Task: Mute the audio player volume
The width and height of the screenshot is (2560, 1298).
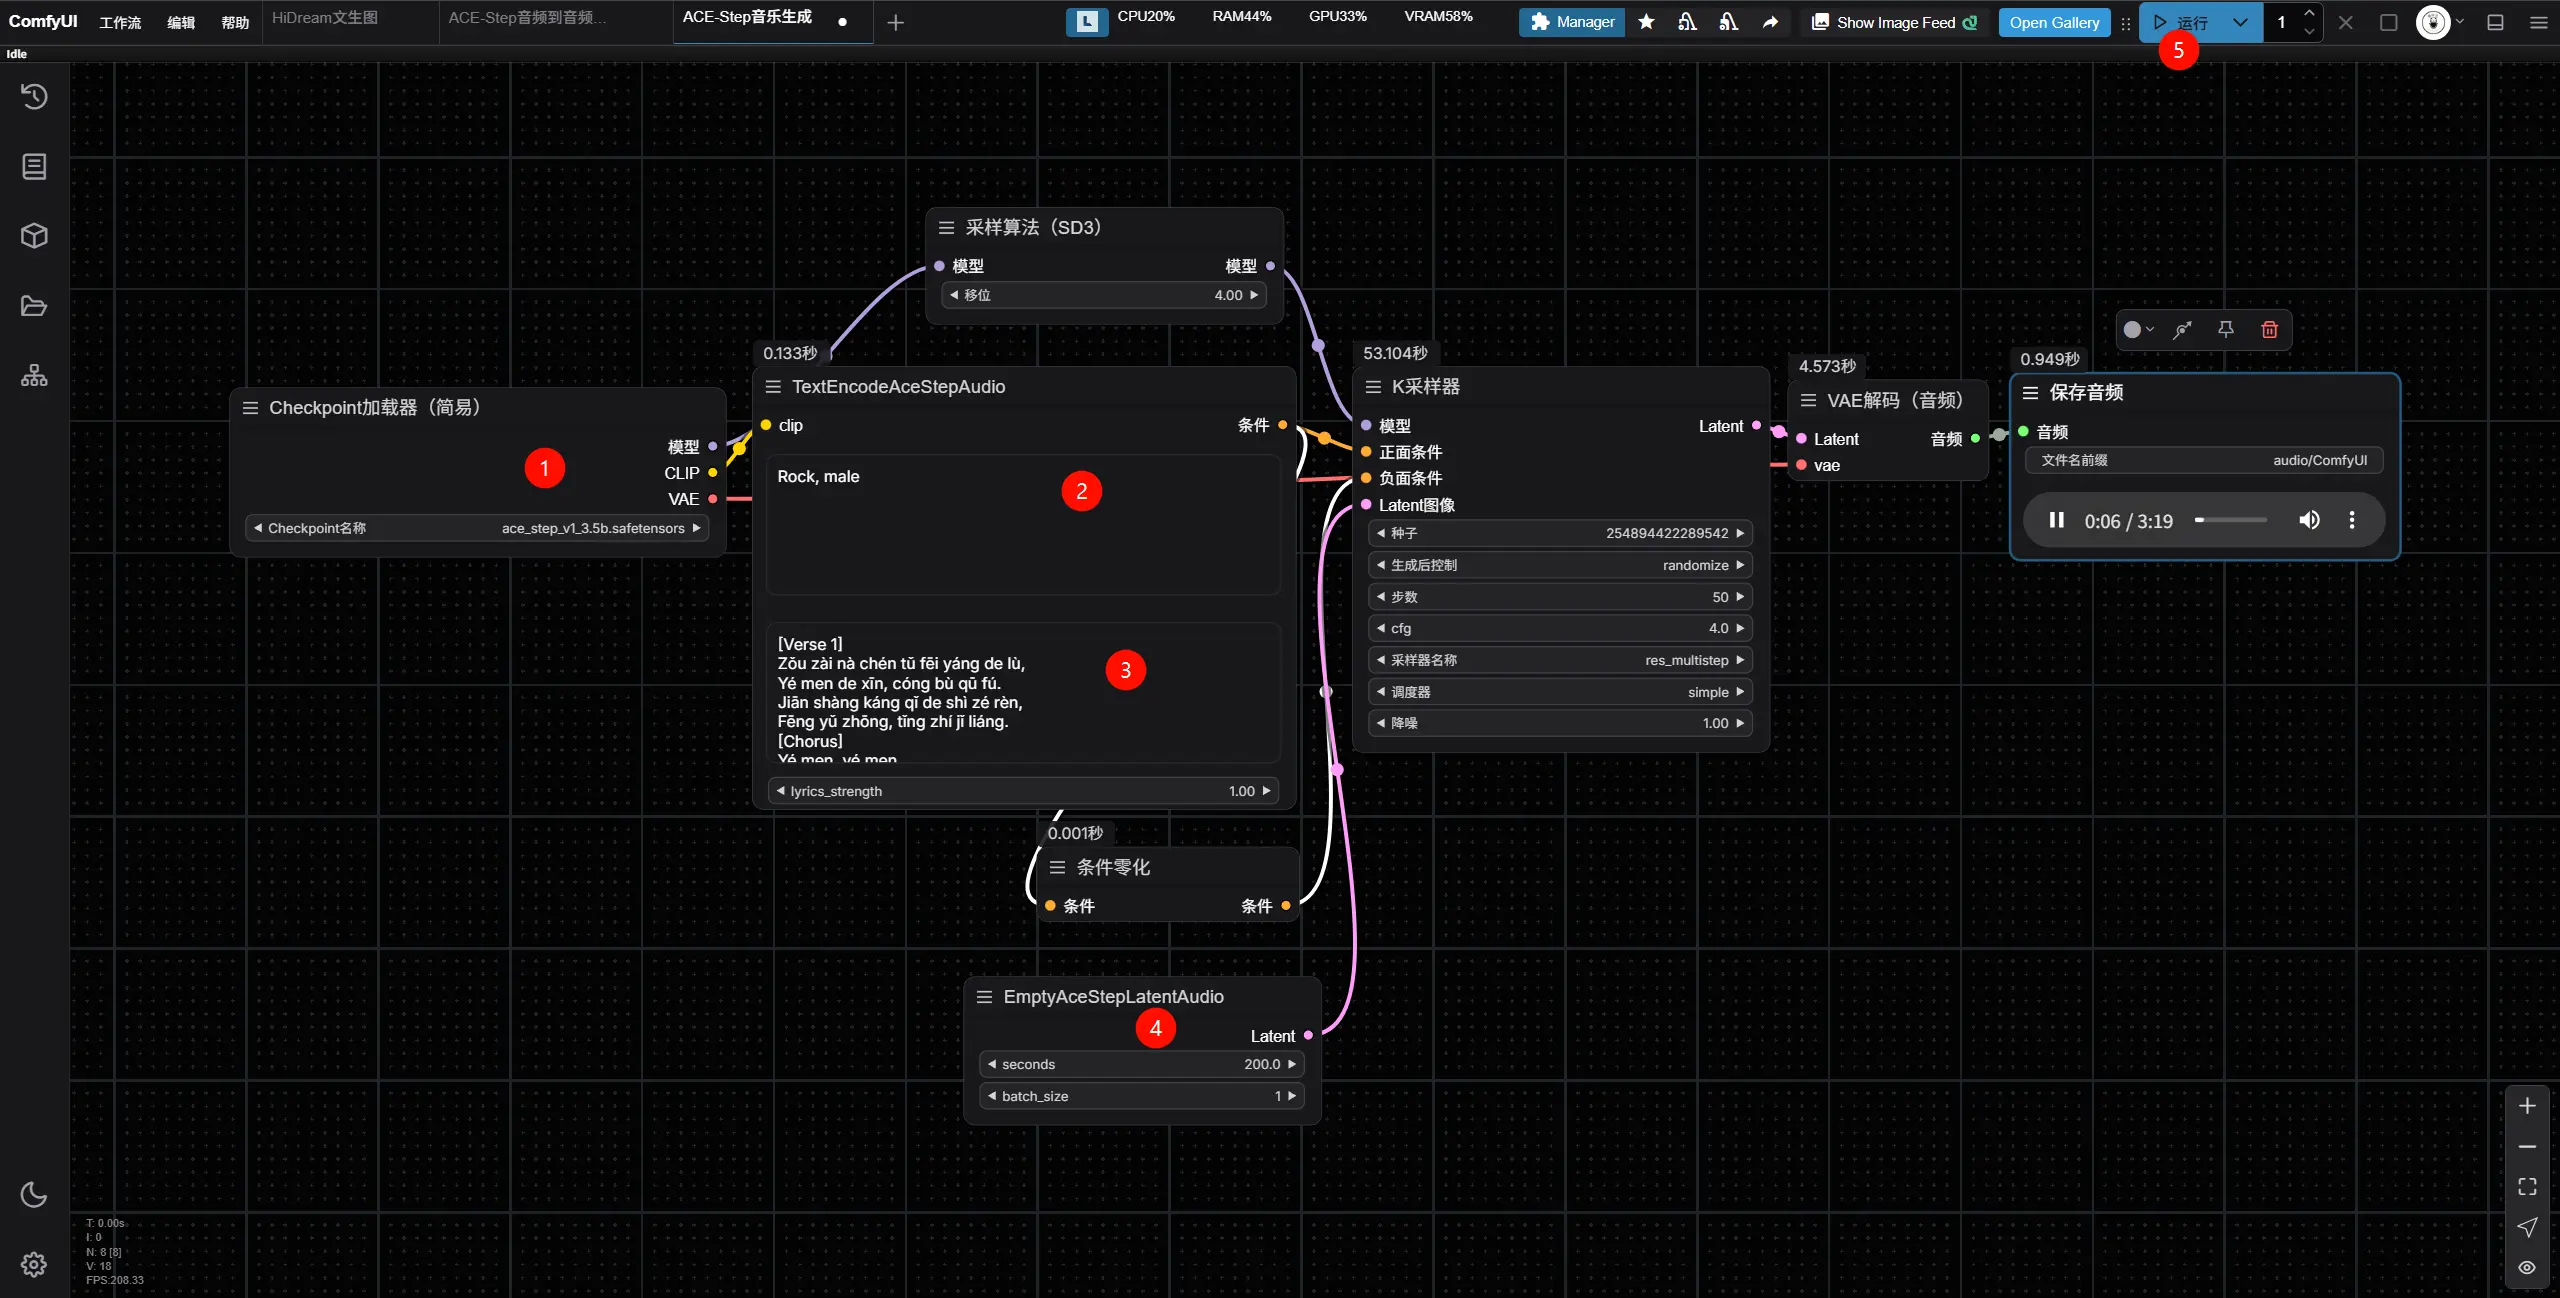Action: point(2309,520)
